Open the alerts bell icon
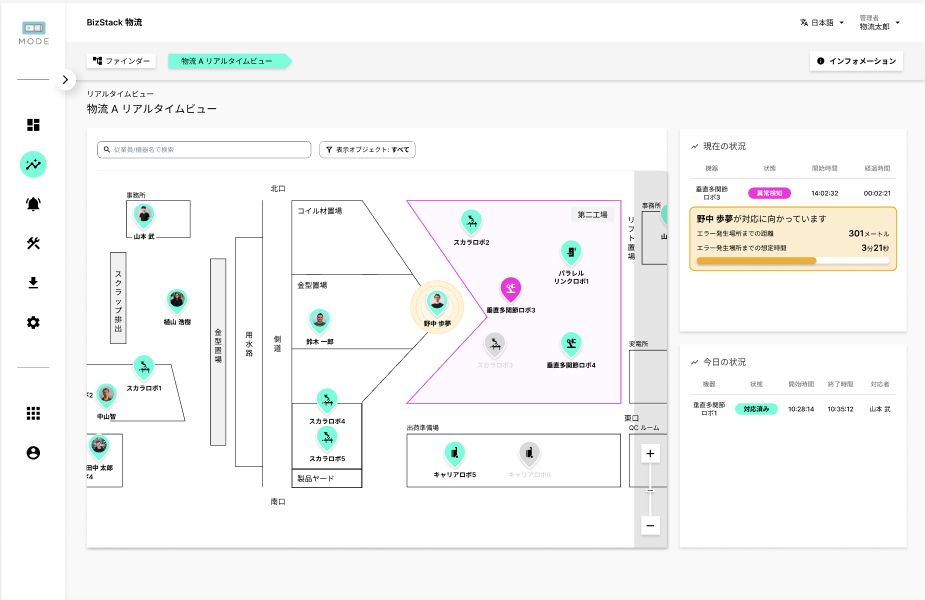The height and width of the screenshot is (600, 925). click(33, 204)
